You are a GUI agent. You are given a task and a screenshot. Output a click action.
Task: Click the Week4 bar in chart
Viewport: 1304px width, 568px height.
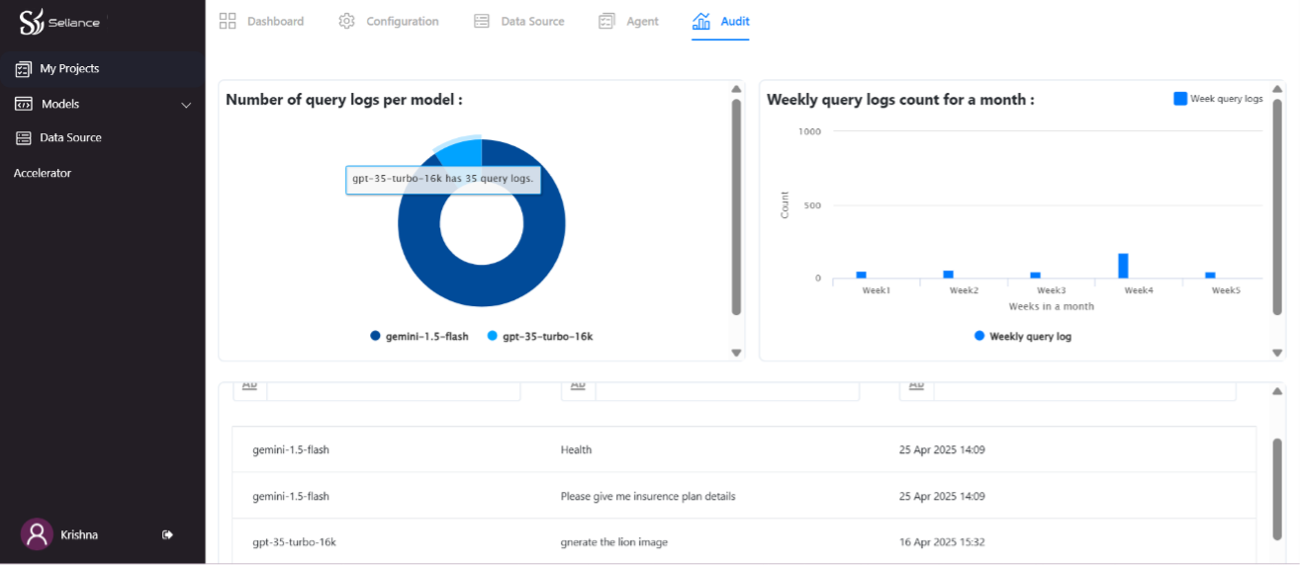1123,266
